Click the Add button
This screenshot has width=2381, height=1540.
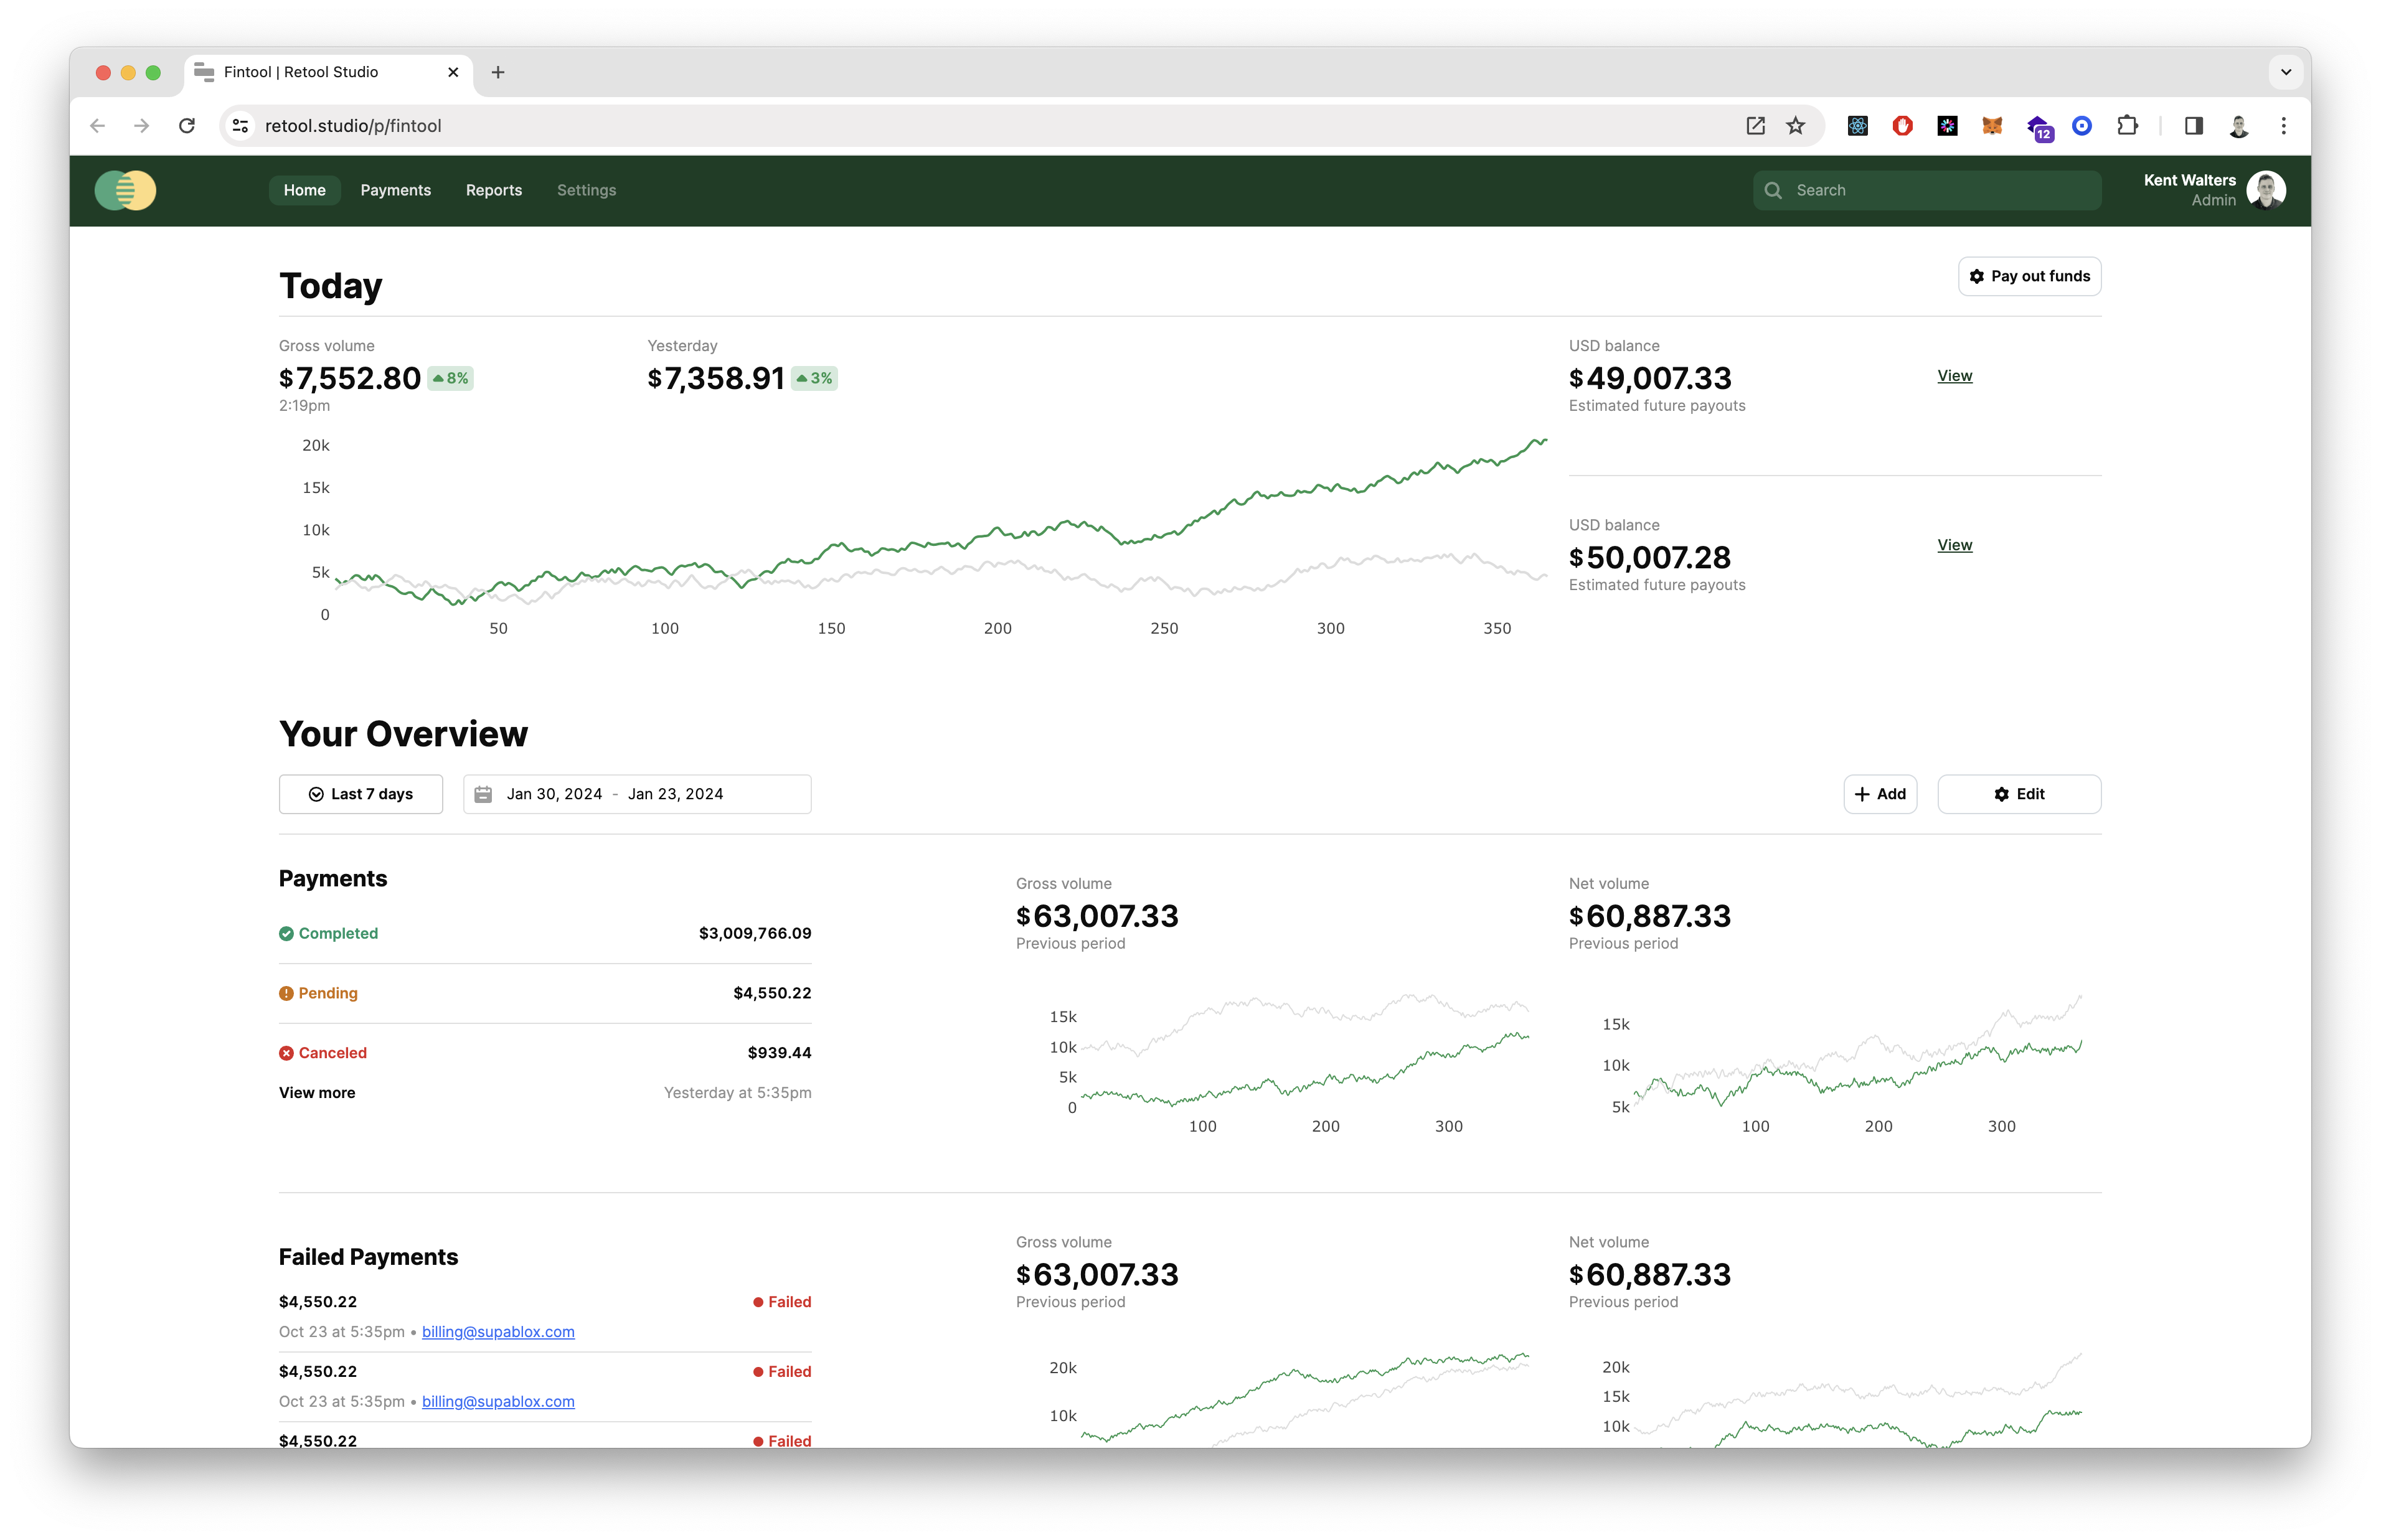(x=1880, y=794)
